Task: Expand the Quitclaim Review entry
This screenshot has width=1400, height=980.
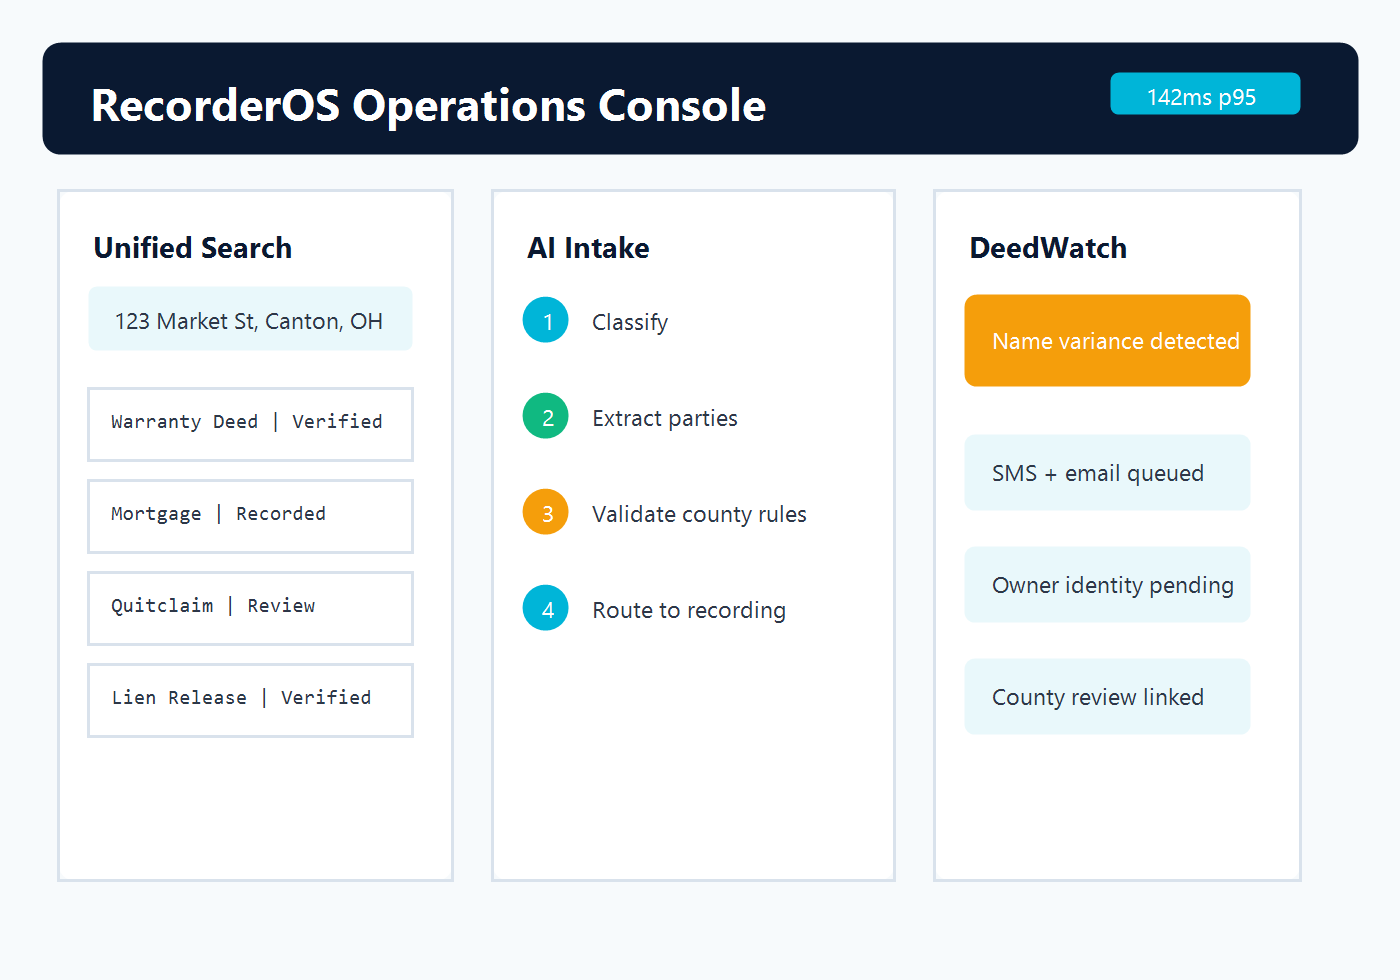Action: [250, 607]
